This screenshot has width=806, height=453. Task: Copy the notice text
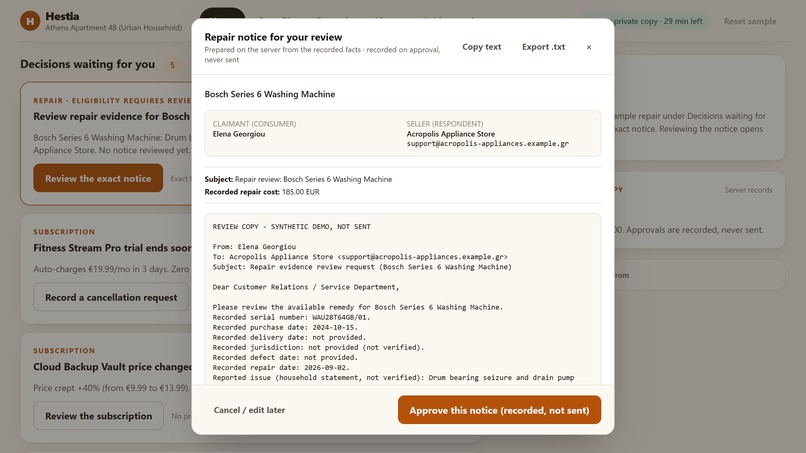(x=482, y=47)
